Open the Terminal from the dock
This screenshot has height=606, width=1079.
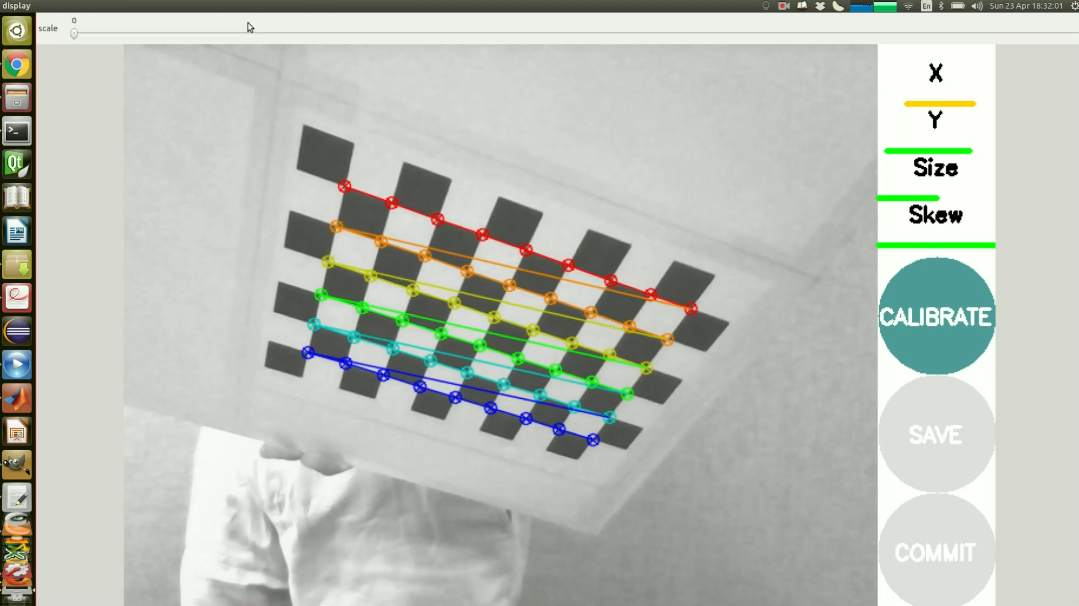tap(17, 131)
